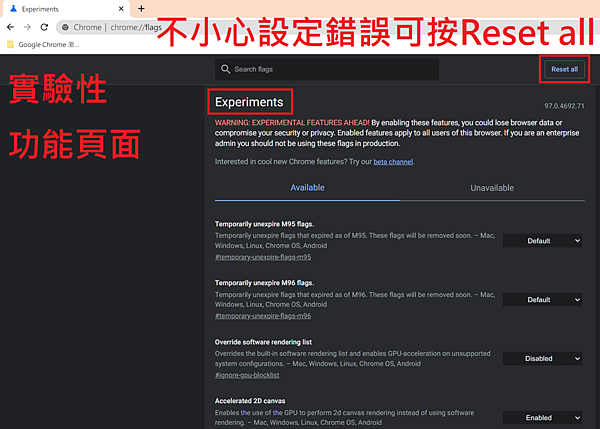Click the 'Temporarily unexpire M95 flags.' title

click(264, 224)
